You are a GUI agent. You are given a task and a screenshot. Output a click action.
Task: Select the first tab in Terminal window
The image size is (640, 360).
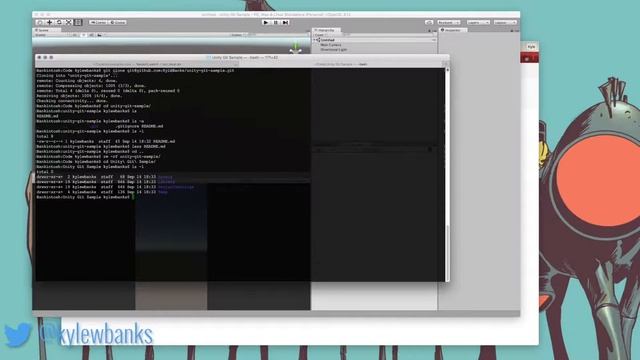click(x=137, y=64)
